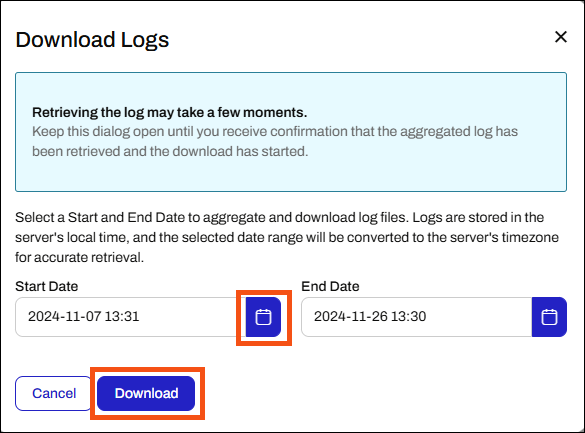
Task: Click the Start Date input field
Action: point(131,317)
